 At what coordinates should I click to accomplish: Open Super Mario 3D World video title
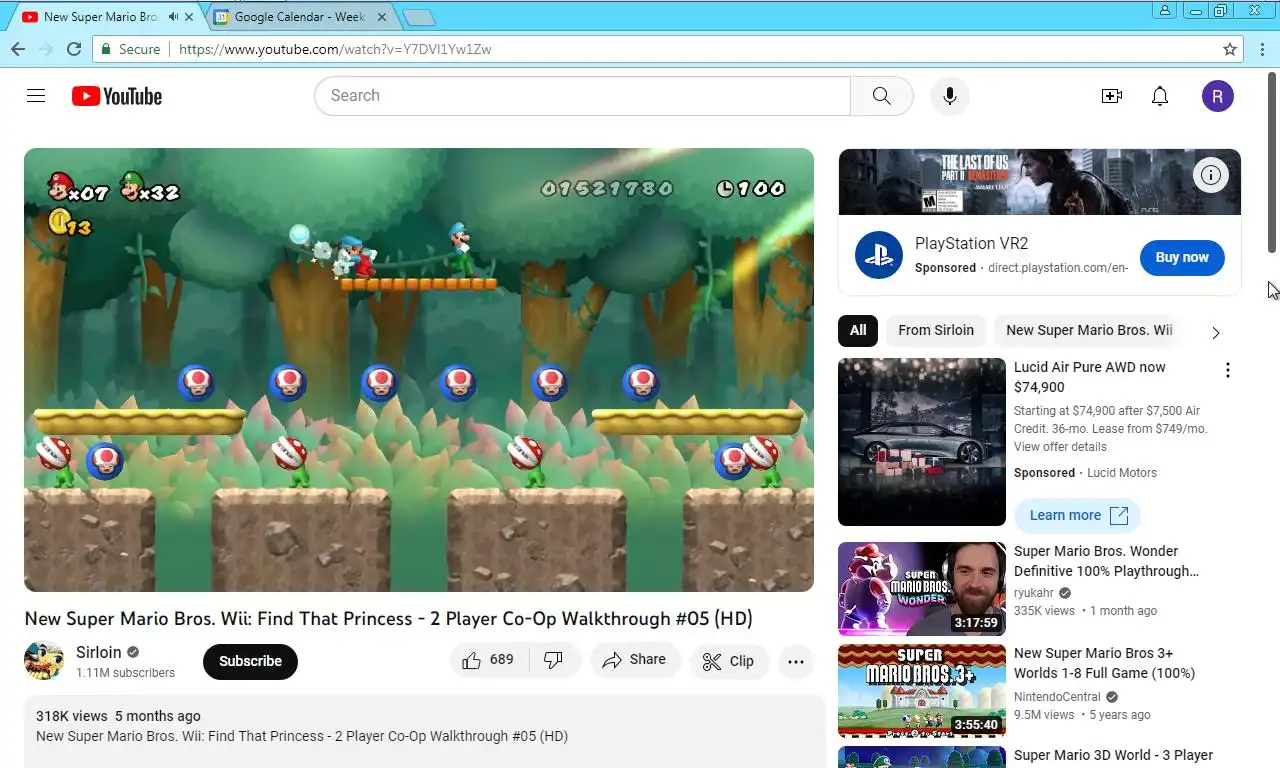pos(1113,755)
